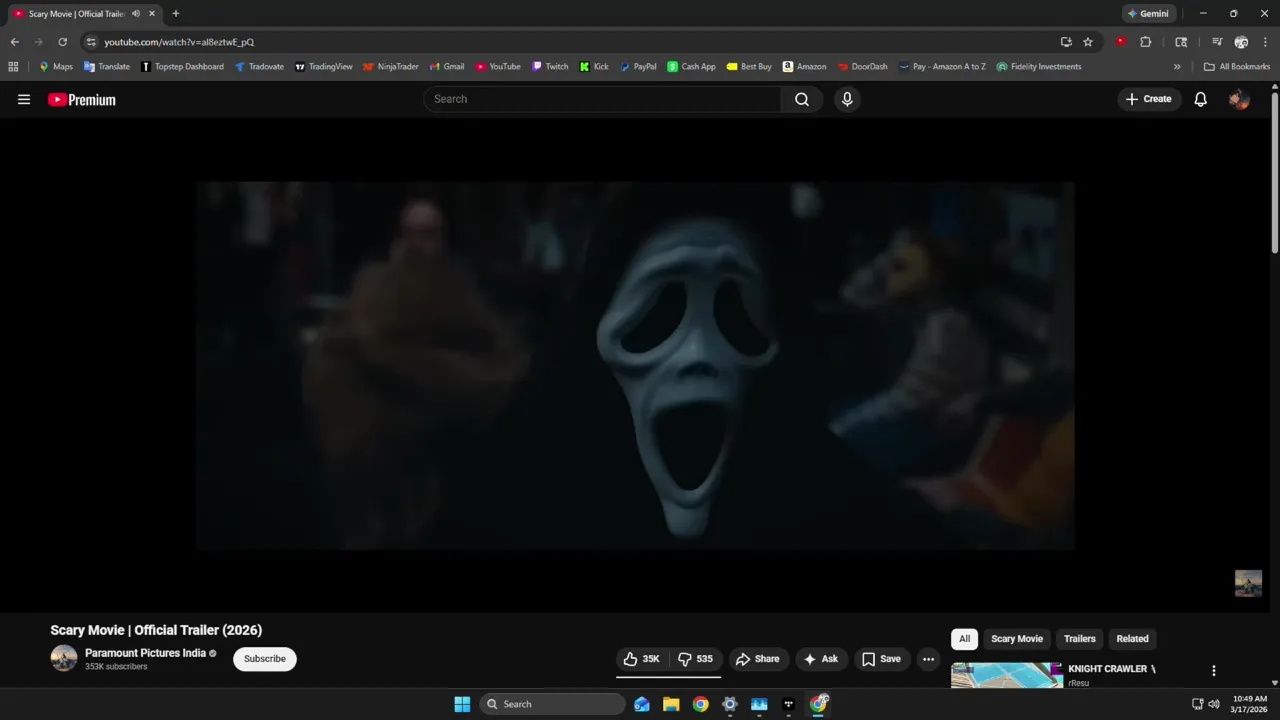
Task: Like the video with 35K thumbs up
Action: (642, 659)
